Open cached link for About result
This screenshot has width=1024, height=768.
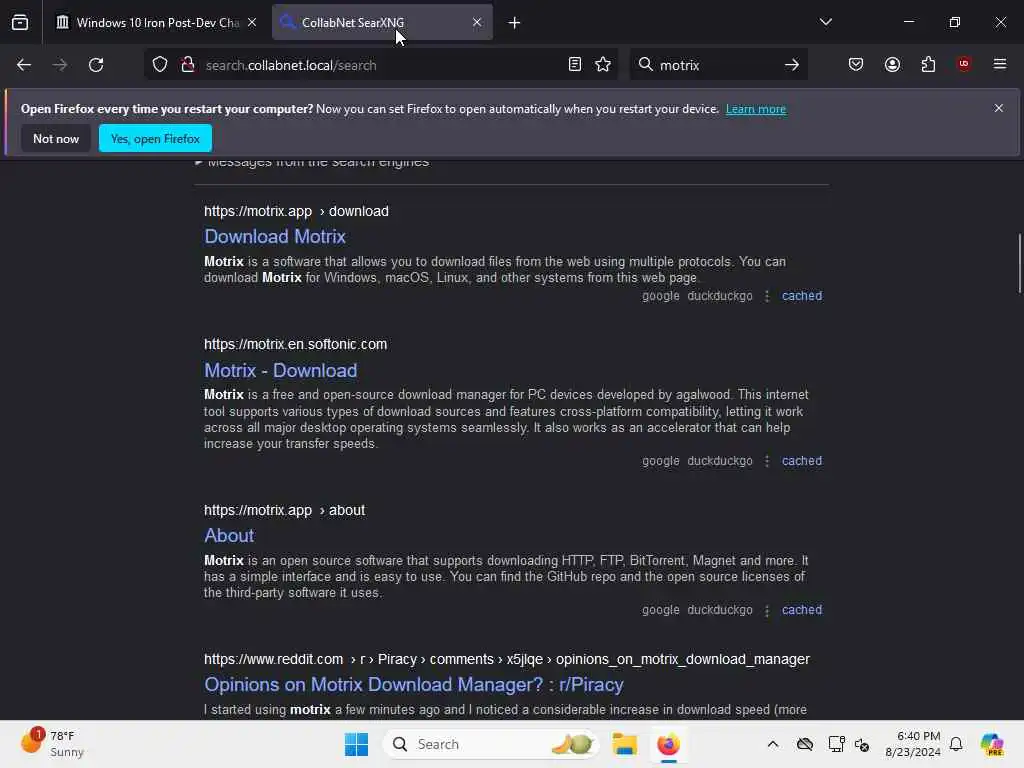point(802,610)
